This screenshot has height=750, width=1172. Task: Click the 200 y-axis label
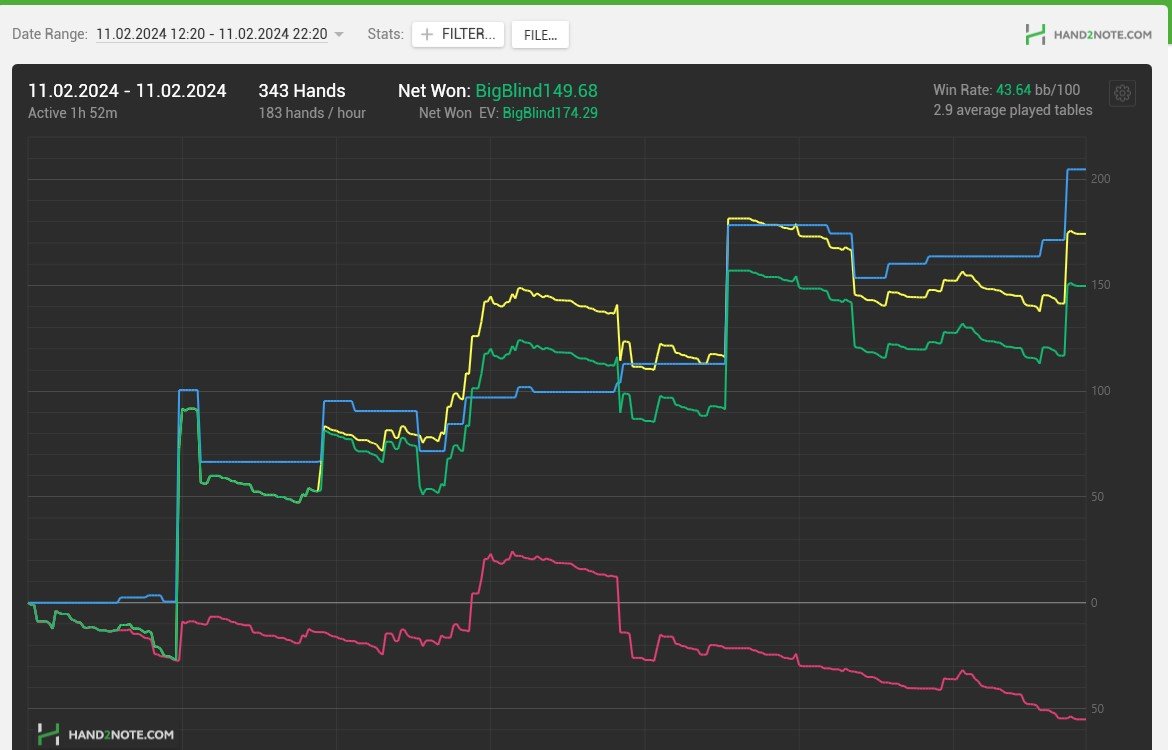(x=1100, y=179)
